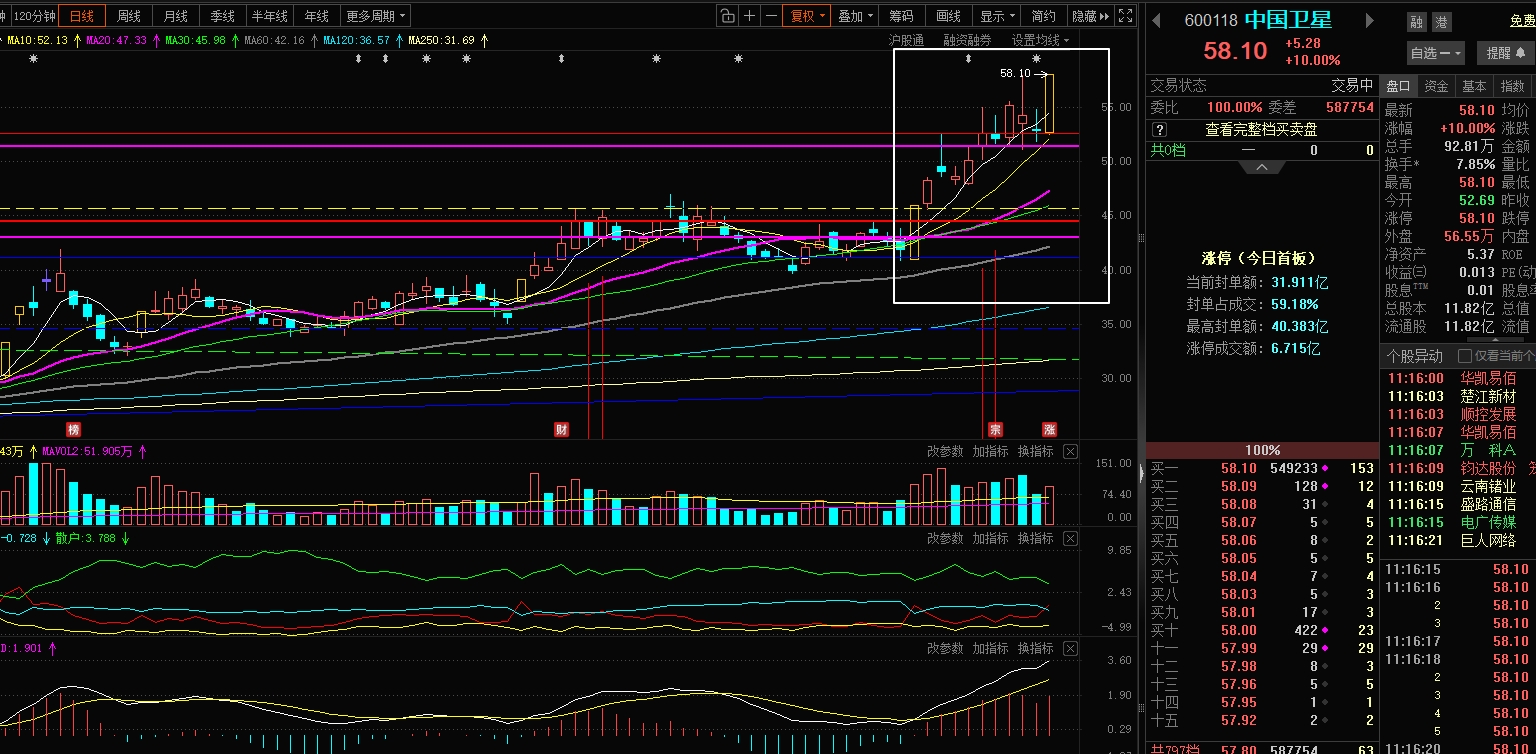The image size is (1536, 754).
Task: Open the 指数 tab
Action: click(x=1512, y=86)
